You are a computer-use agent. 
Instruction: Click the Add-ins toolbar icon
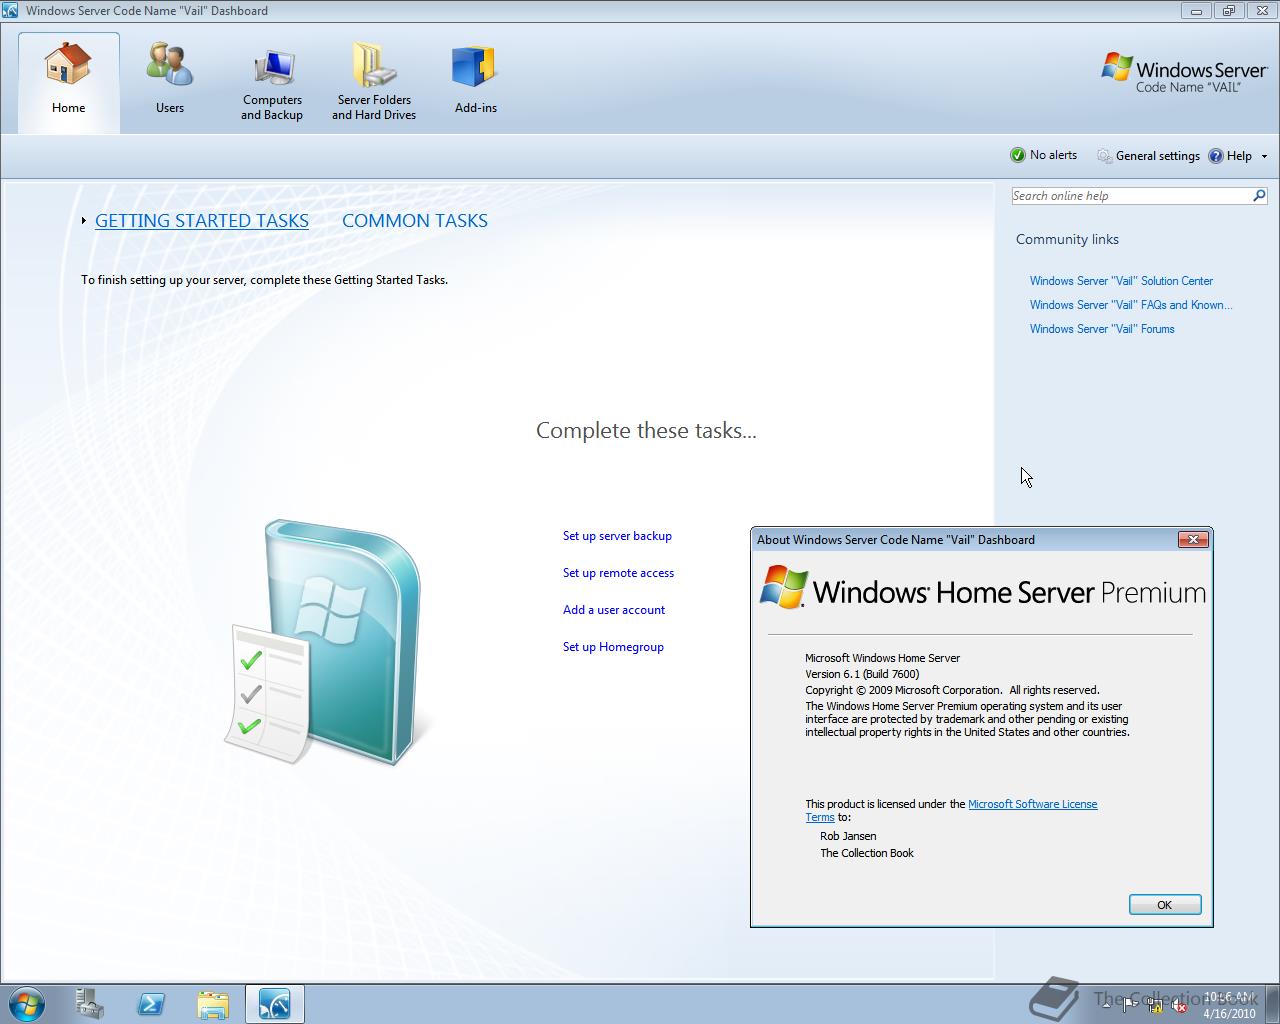point(474,80)
